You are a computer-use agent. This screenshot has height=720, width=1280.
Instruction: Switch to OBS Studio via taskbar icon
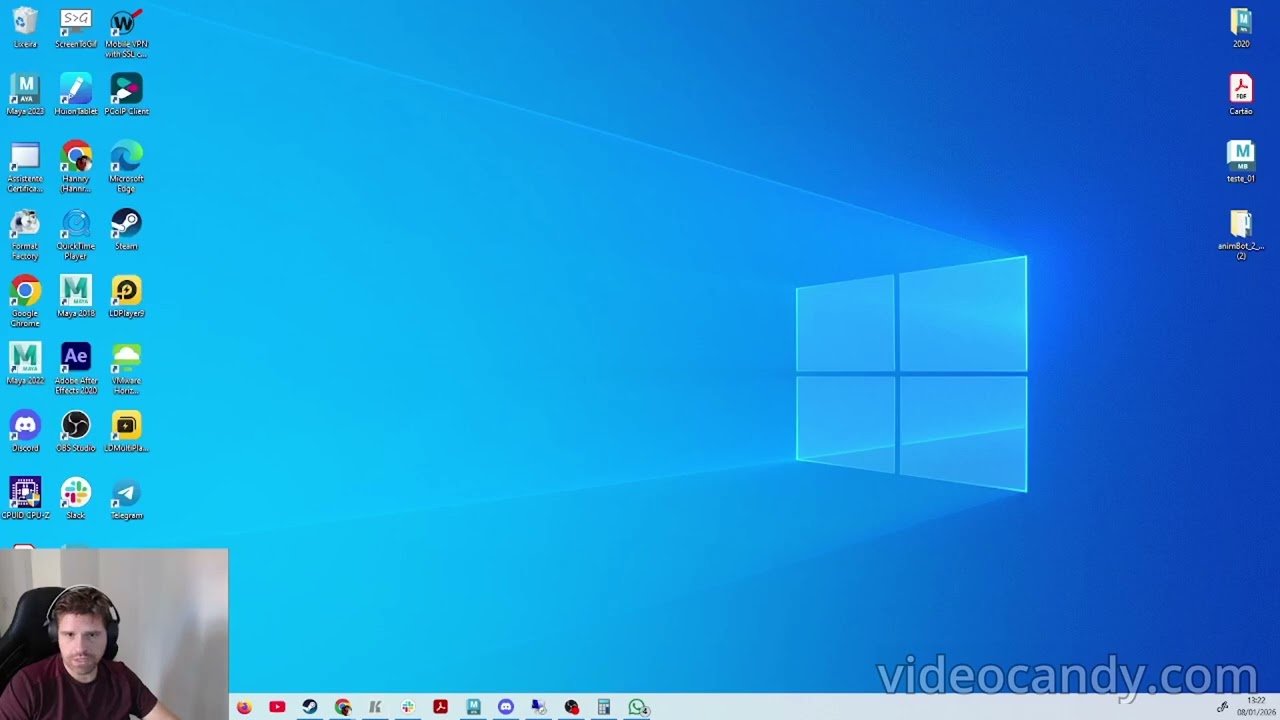pos(571,707)
